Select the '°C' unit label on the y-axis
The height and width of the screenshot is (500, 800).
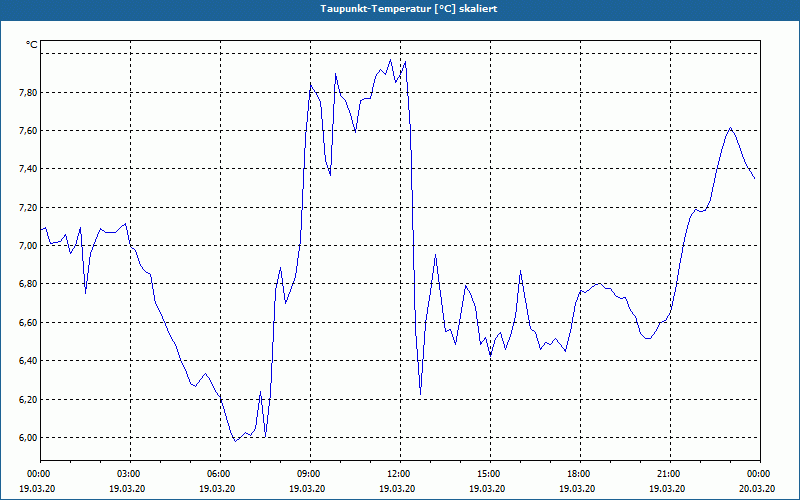click(x=31, y=45)
